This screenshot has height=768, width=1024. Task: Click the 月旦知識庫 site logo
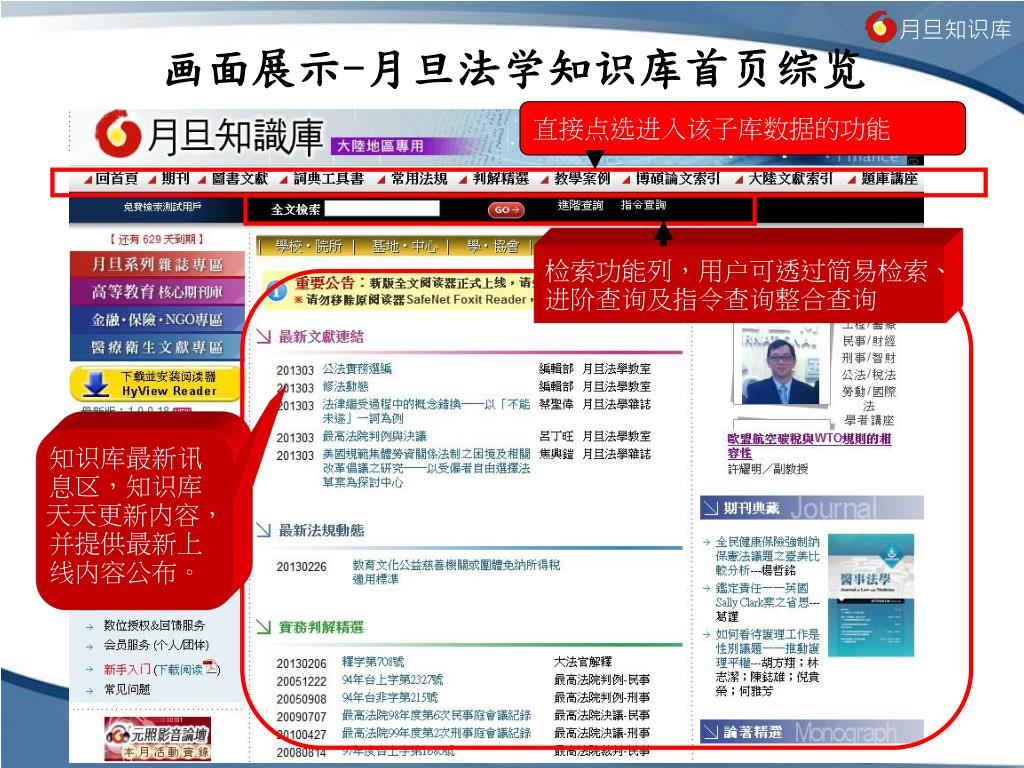[209, 135]
